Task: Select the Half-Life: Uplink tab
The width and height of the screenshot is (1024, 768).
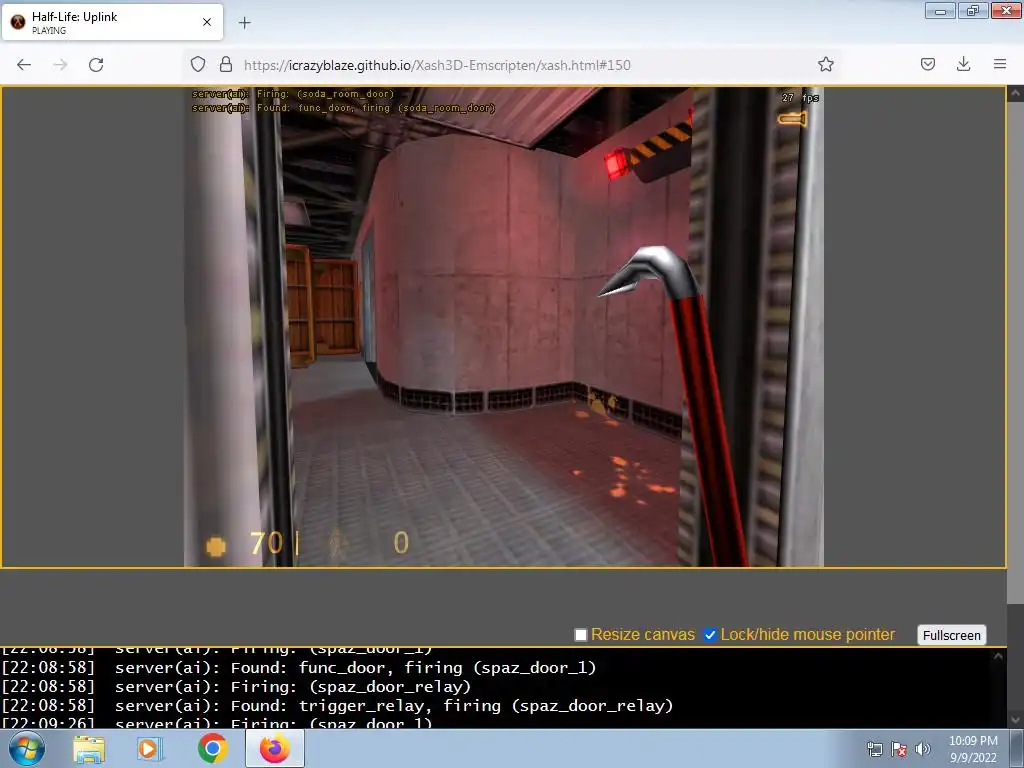Action: tap(112, 22)
